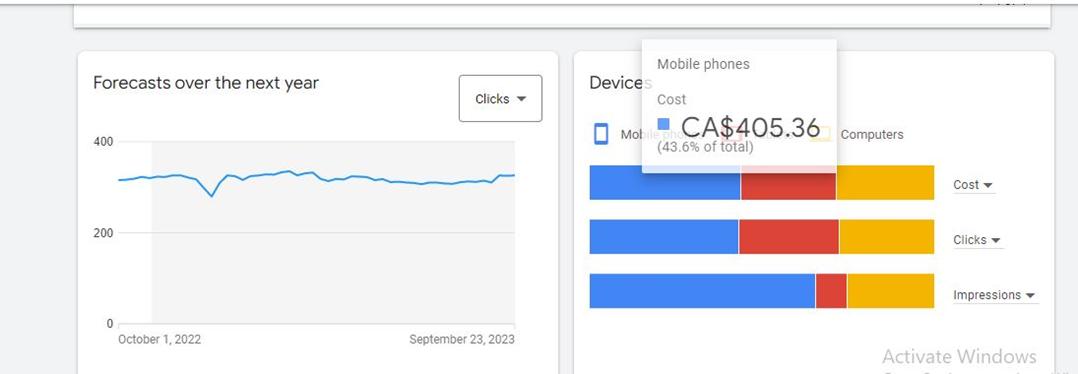Click the small red Impressions bar segment
The width and height of the screenshot is (1078, 374).
831,291
